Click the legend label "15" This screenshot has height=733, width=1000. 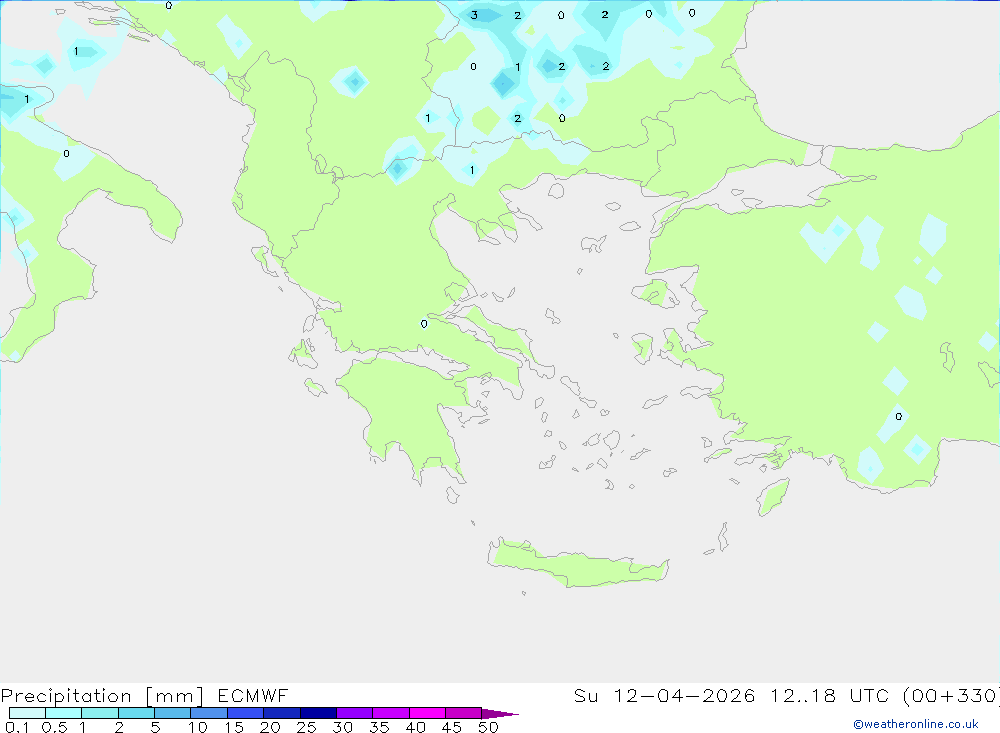234,727
